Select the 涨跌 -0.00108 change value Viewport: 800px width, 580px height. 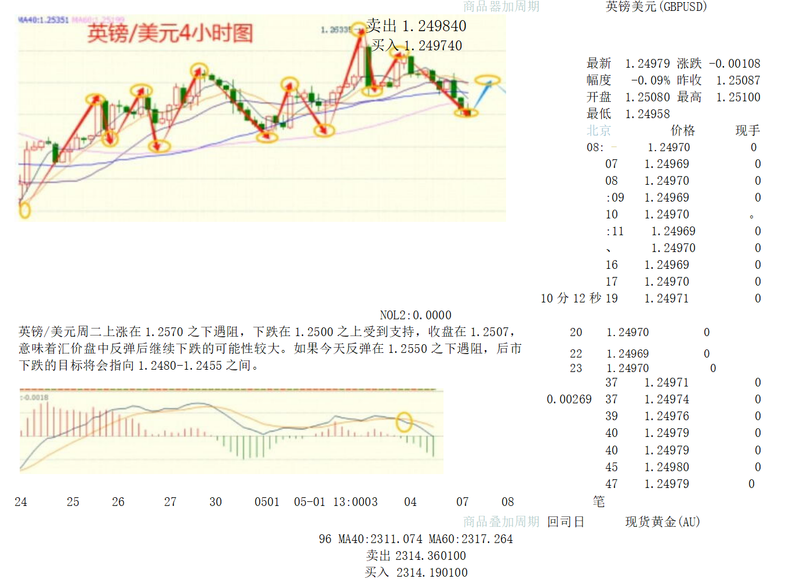[x=718, y=64]
